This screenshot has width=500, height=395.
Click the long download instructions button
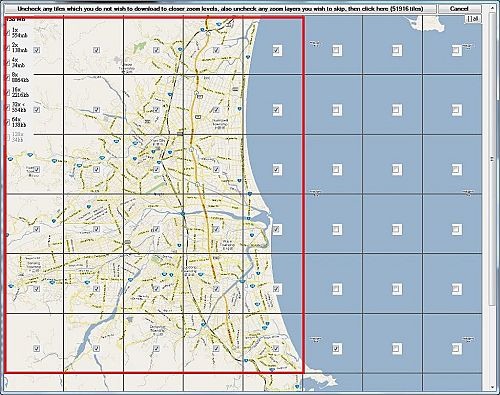click(x=220, y=9)
